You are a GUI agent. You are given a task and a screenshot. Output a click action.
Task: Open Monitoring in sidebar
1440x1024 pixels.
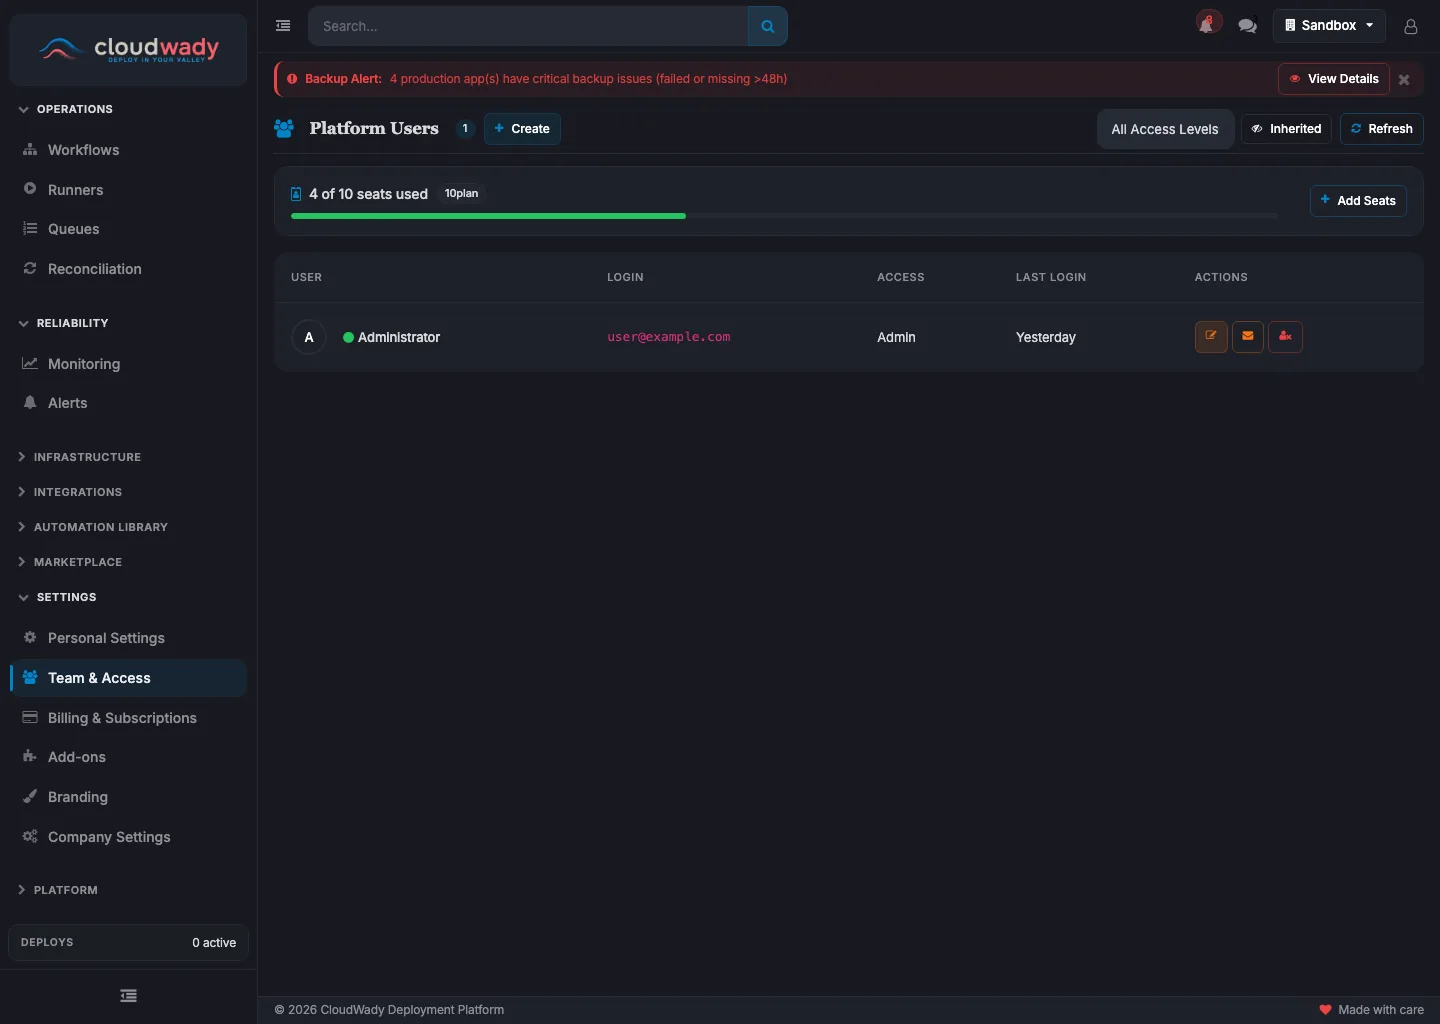point(128,364)
